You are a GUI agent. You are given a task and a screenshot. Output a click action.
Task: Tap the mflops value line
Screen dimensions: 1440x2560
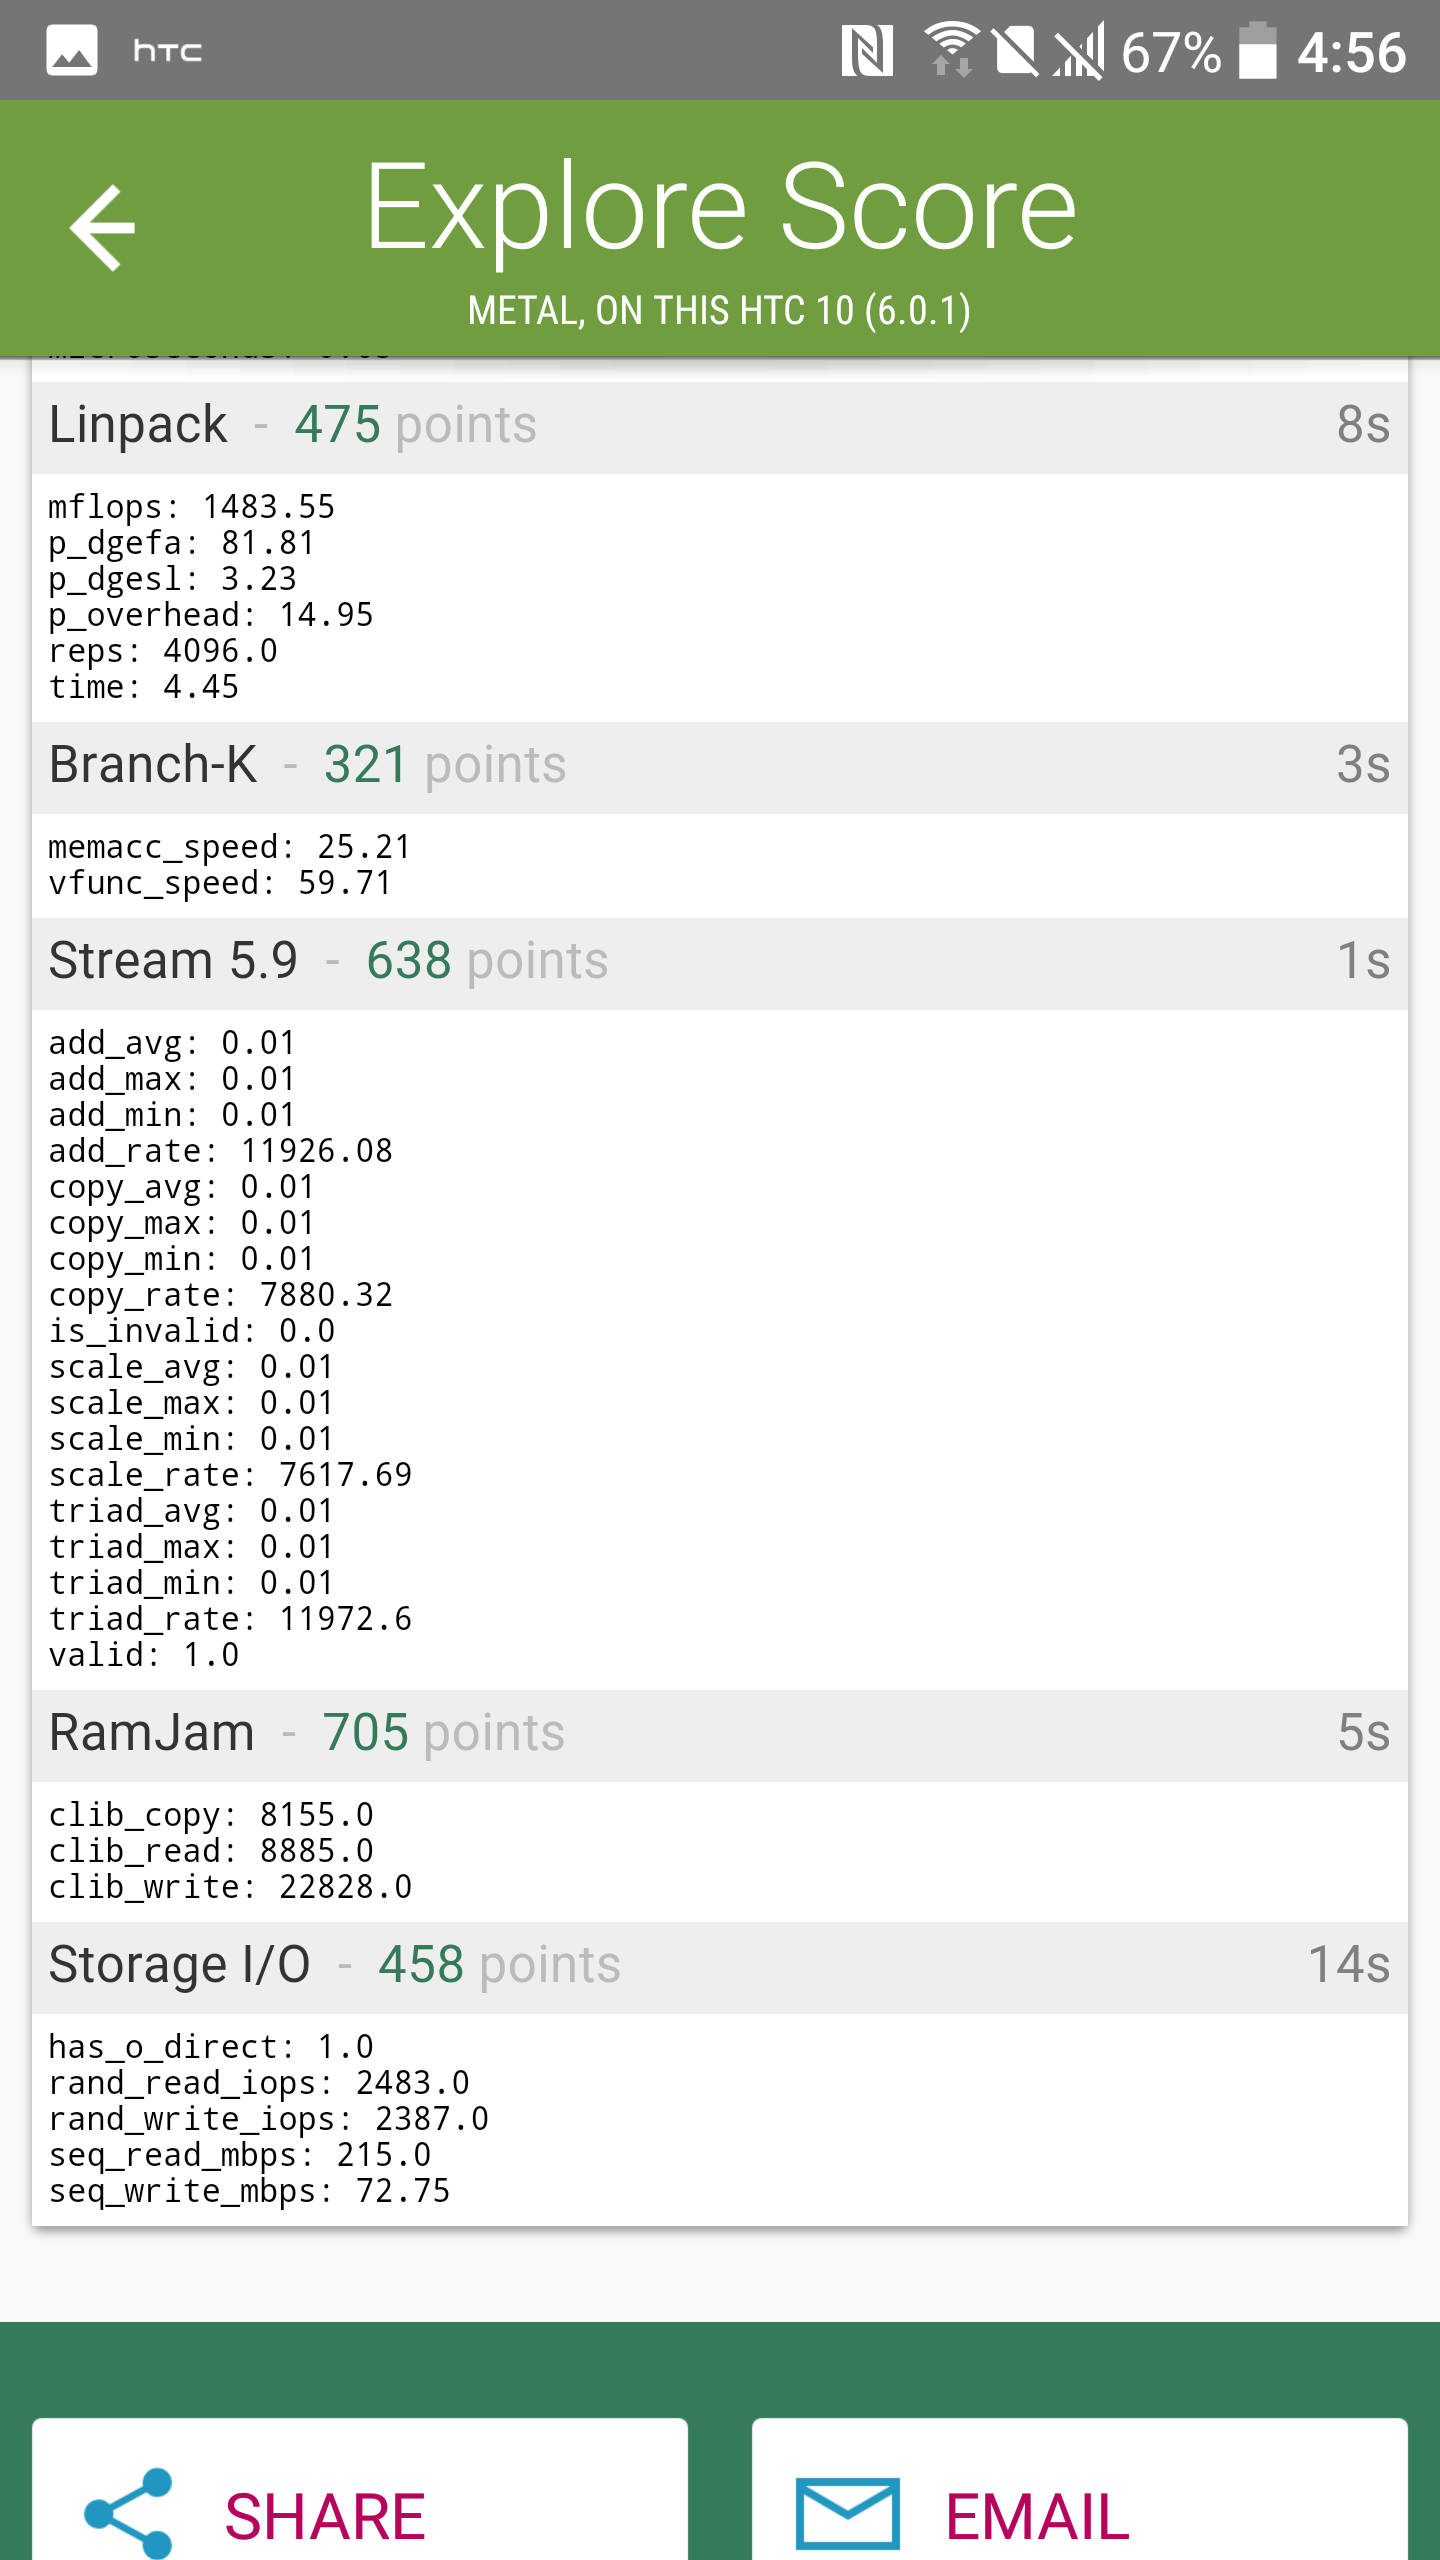192,506
